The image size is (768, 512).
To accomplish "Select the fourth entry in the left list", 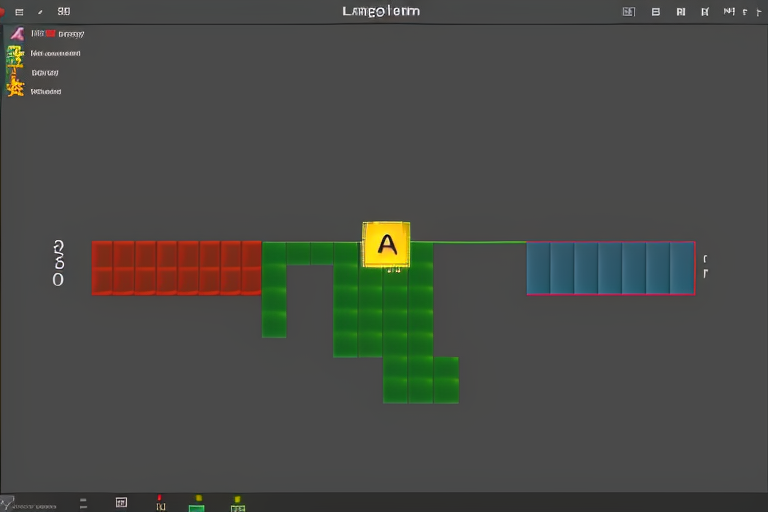I will coord(45,91).
